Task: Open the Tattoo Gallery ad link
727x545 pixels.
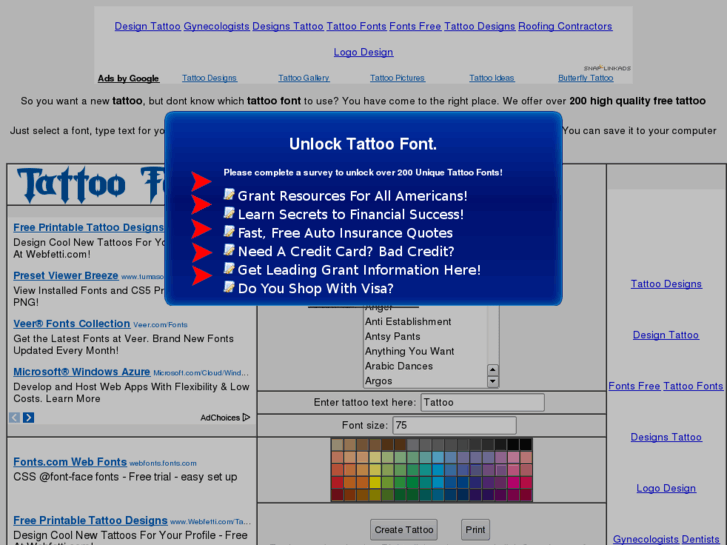Action: (304, 78)
